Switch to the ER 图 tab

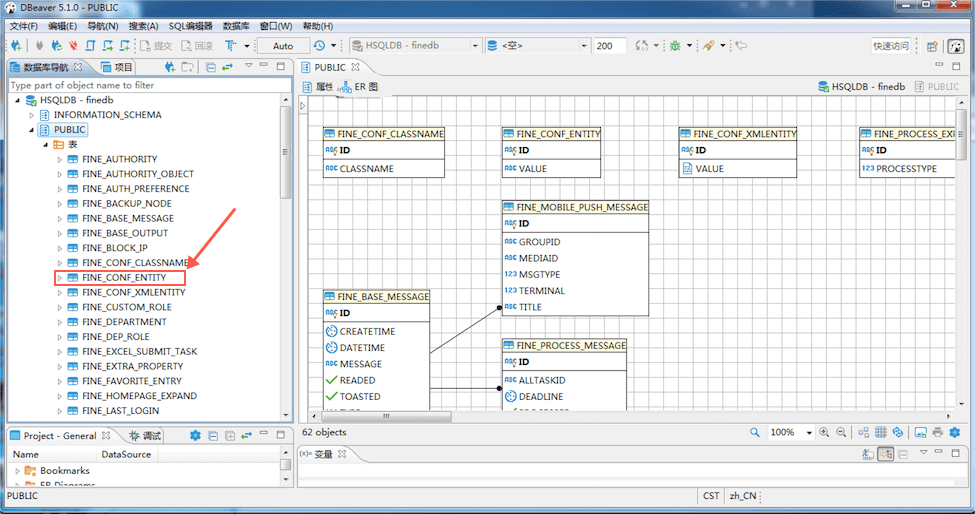[x=359, y=87]
